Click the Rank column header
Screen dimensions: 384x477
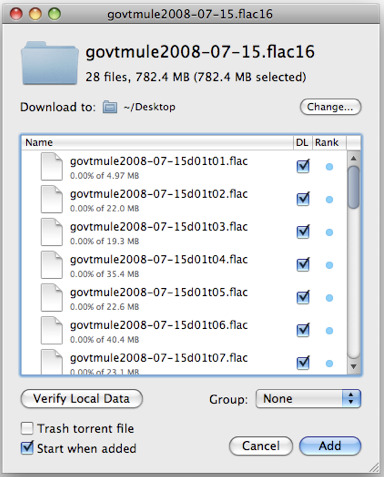[329, 143]
